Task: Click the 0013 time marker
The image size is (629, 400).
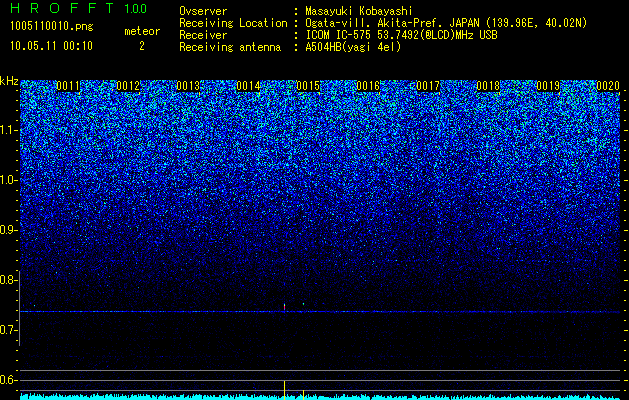Action: [x=188, y=86]
